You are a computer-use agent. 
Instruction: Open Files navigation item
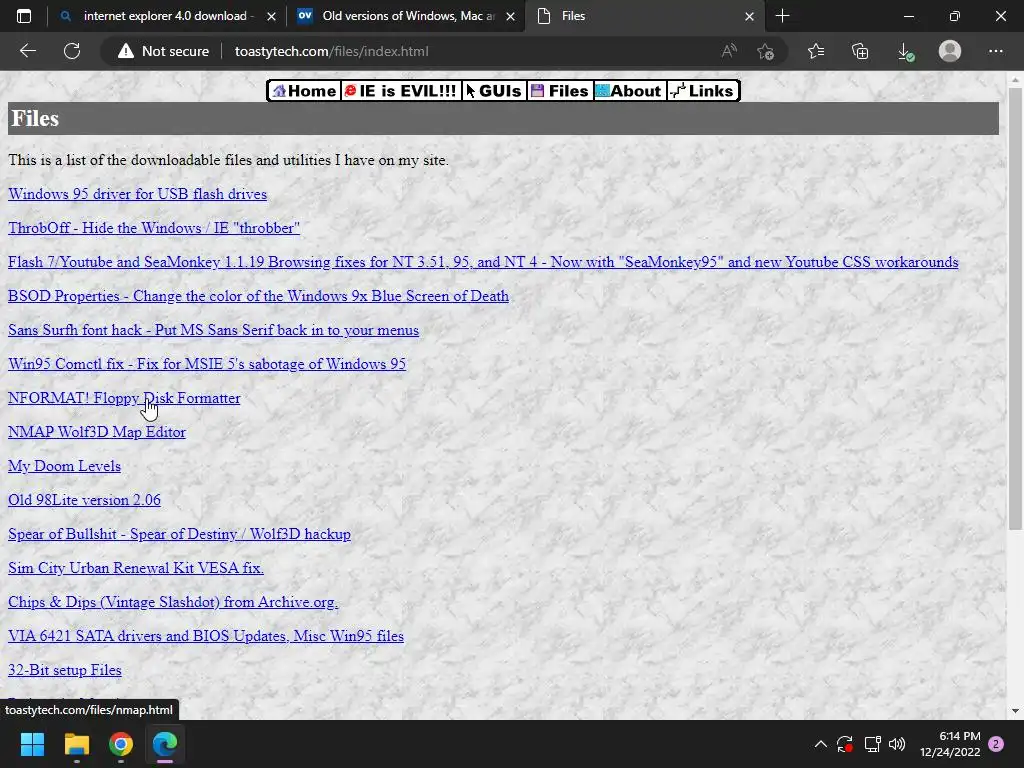[560, 91]
